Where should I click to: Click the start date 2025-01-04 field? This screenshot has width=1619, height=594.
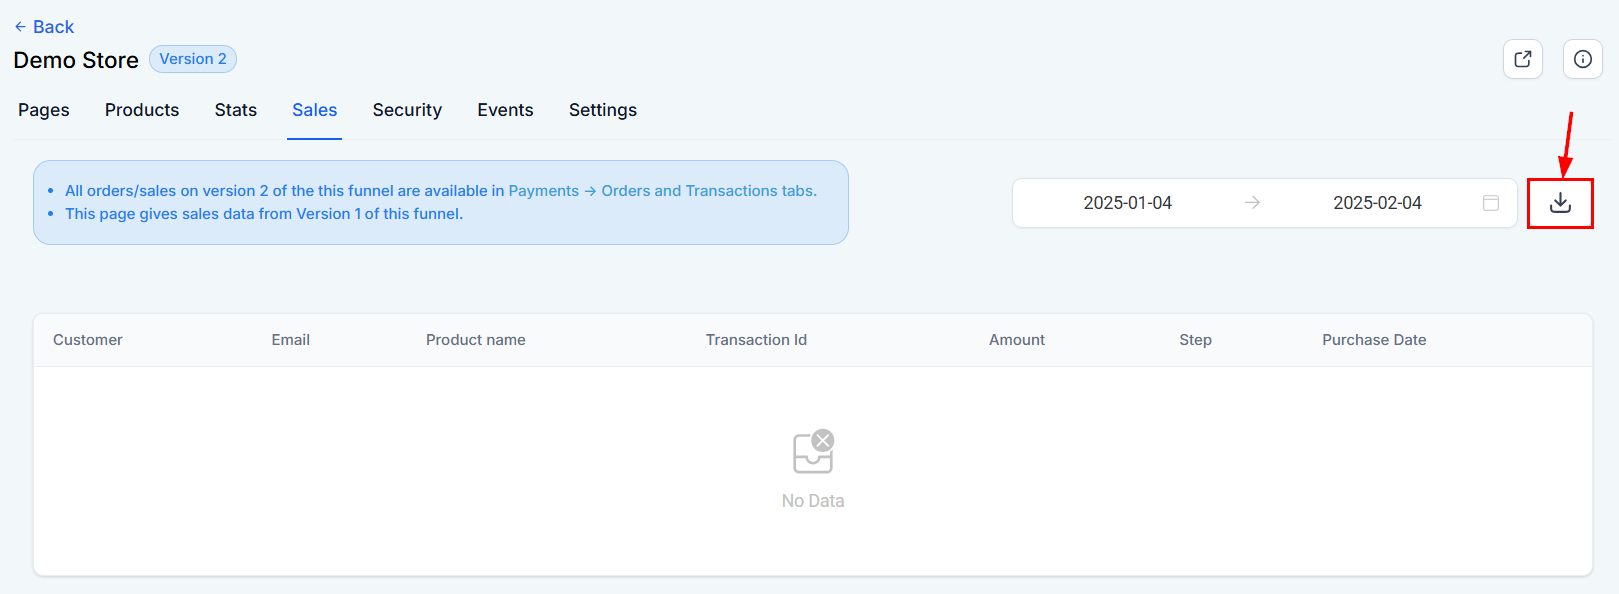(1127, 203)
